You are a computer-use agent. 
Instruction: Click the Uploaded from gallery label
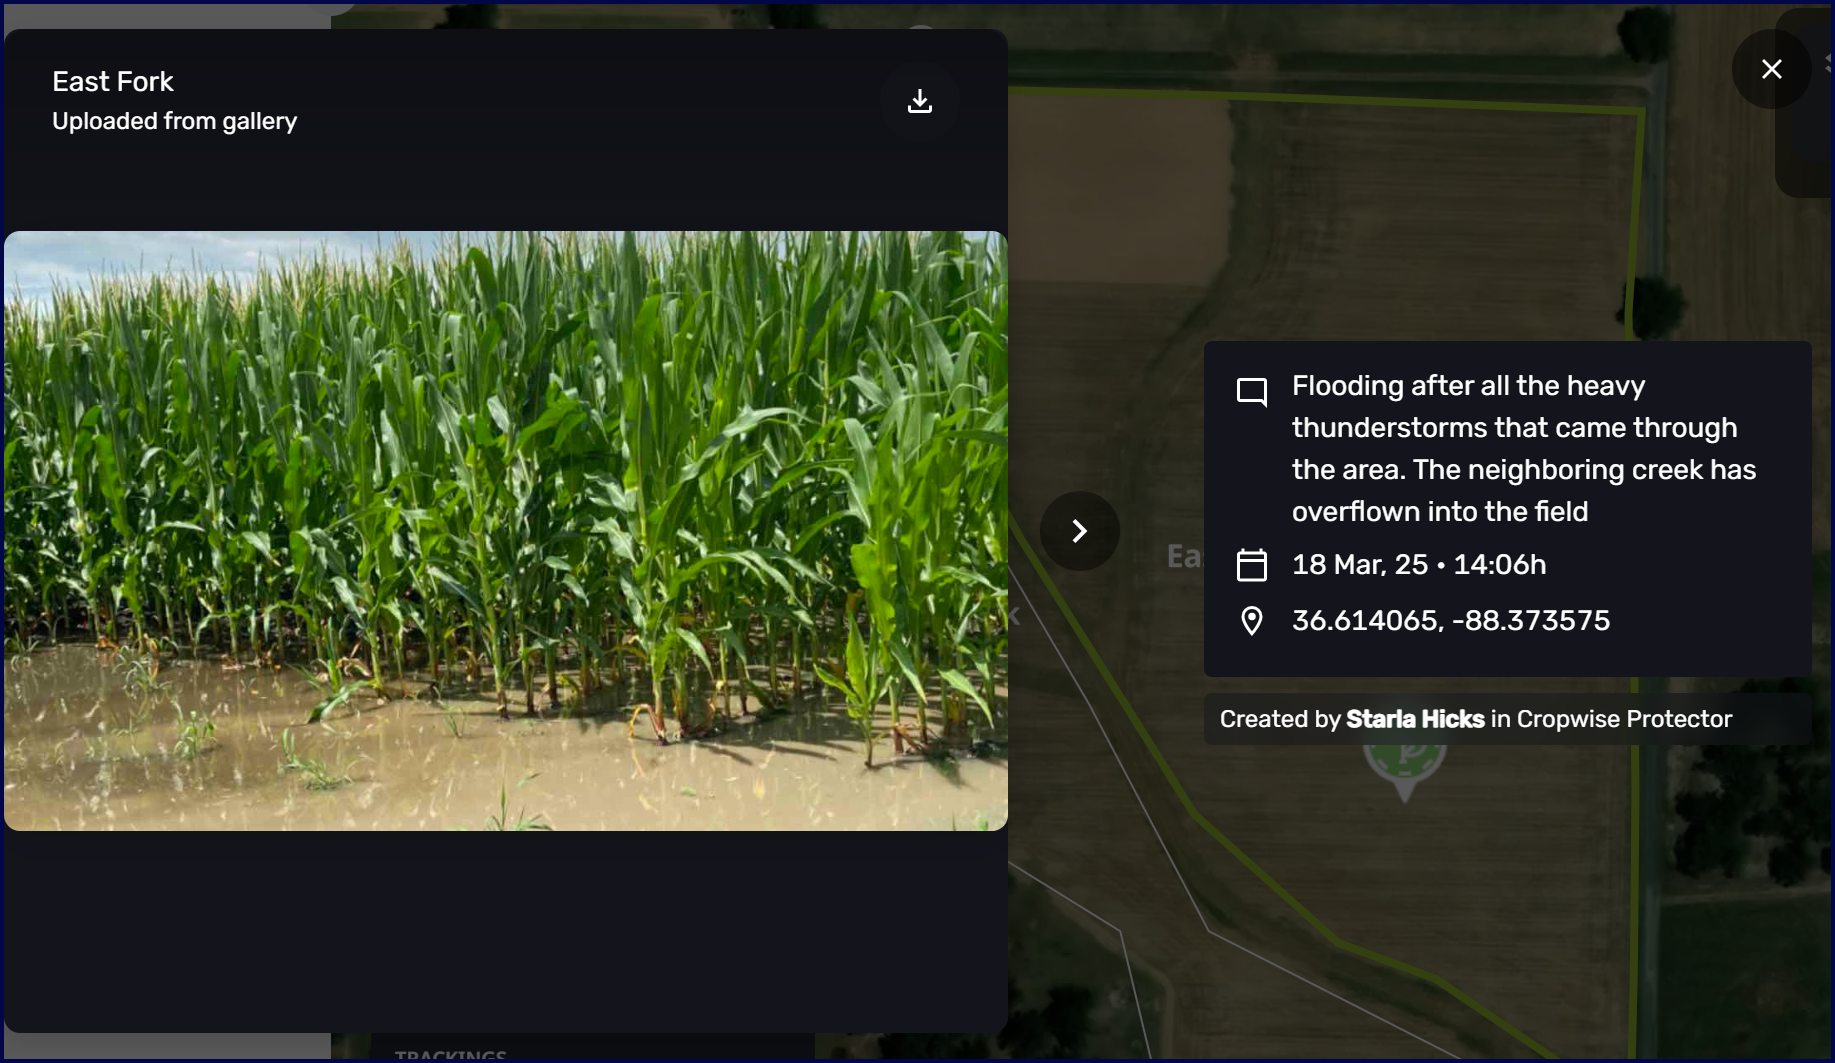[x=175, y=121]
